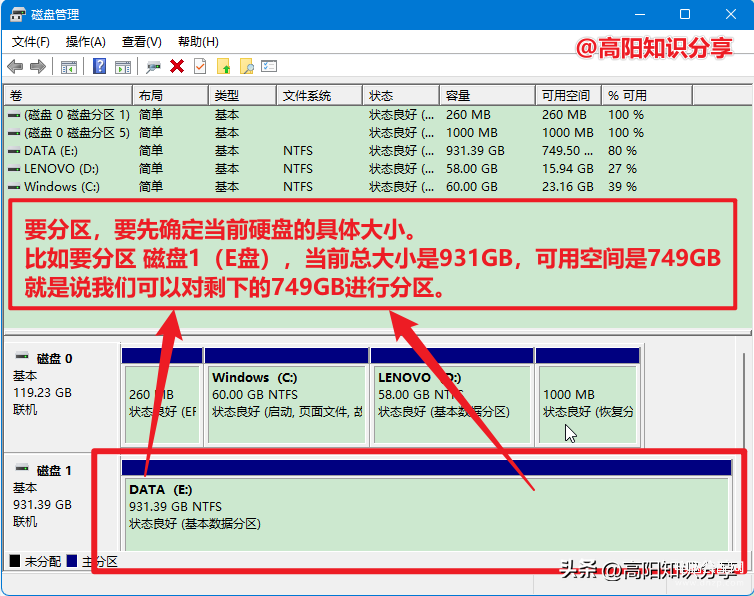Click the checklist settings toolbar icon
754x596 pixels.
[269, 66]
